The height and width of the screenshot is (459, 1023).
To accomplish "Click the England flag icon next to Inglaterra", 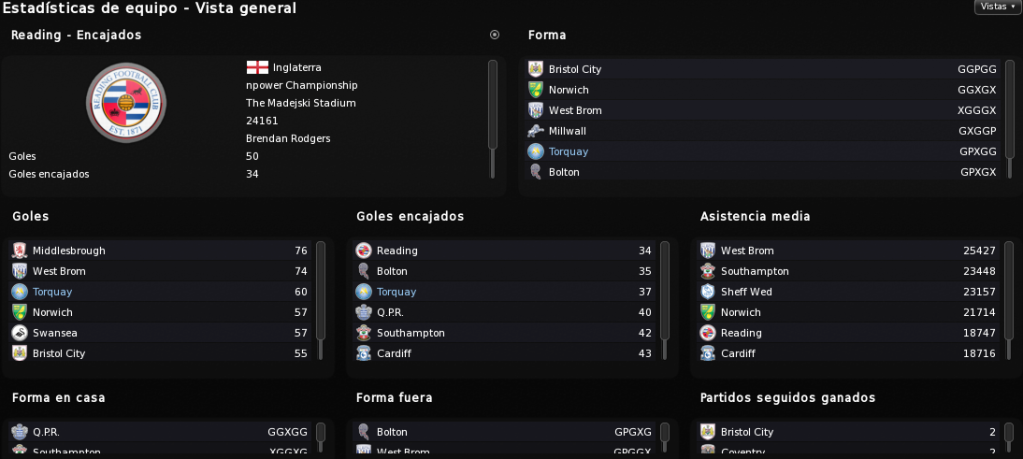I will tap(257, 67).
